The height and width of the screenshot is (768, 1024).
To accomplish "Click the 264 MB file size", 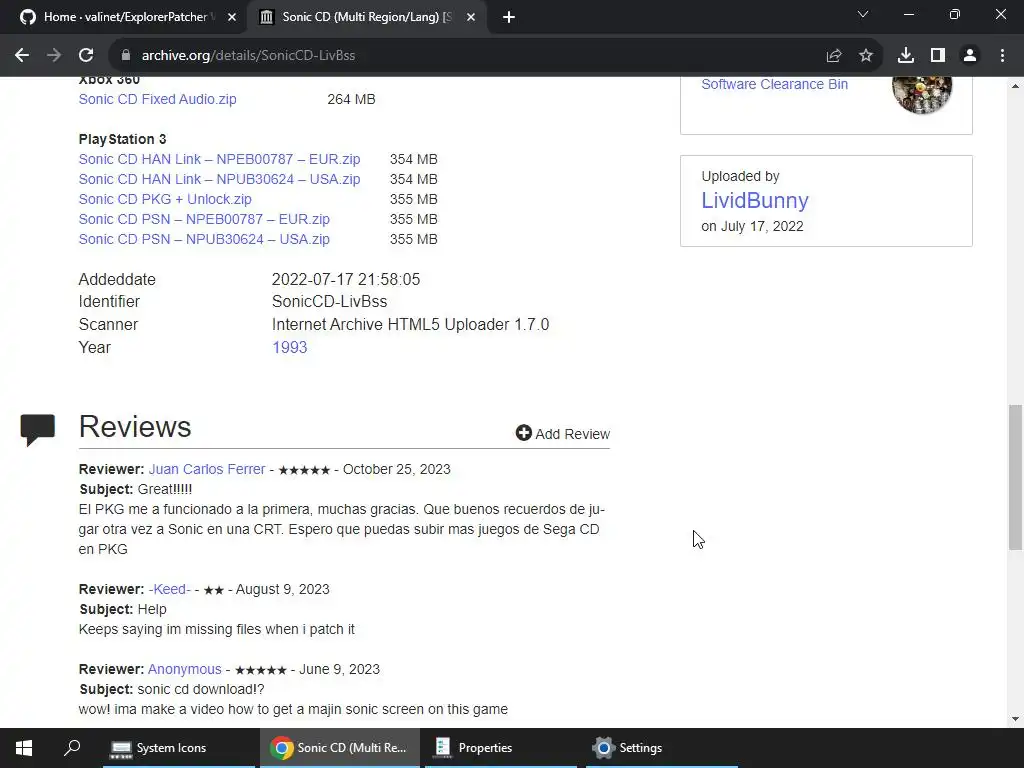I will point(351,99).
